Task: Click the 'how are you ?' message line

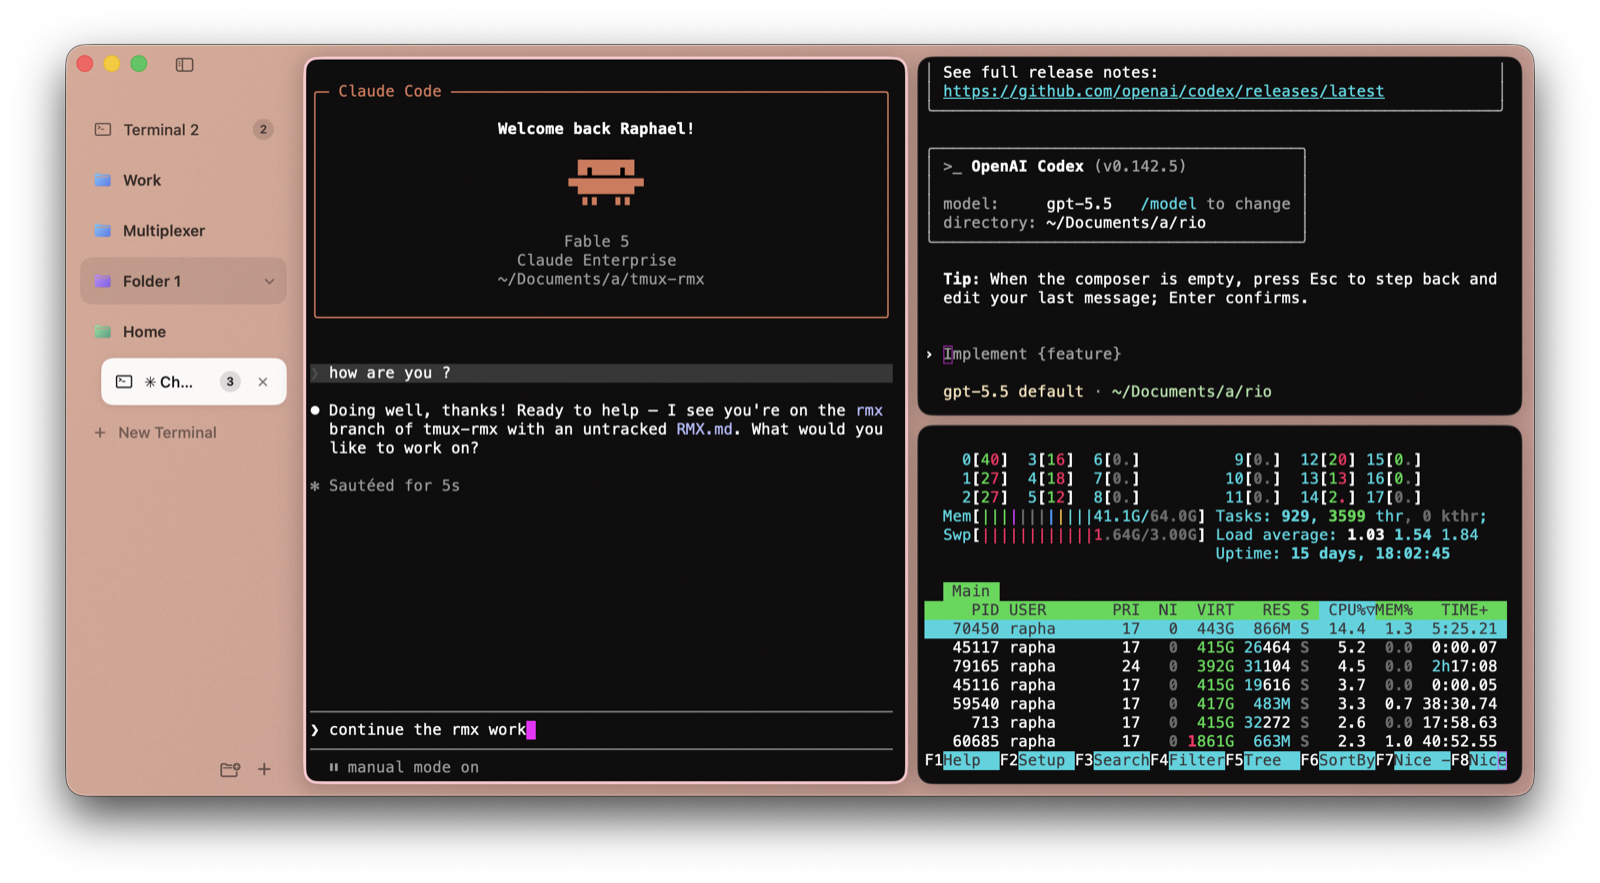Action: pyautogui.click(x=601, y=373)
